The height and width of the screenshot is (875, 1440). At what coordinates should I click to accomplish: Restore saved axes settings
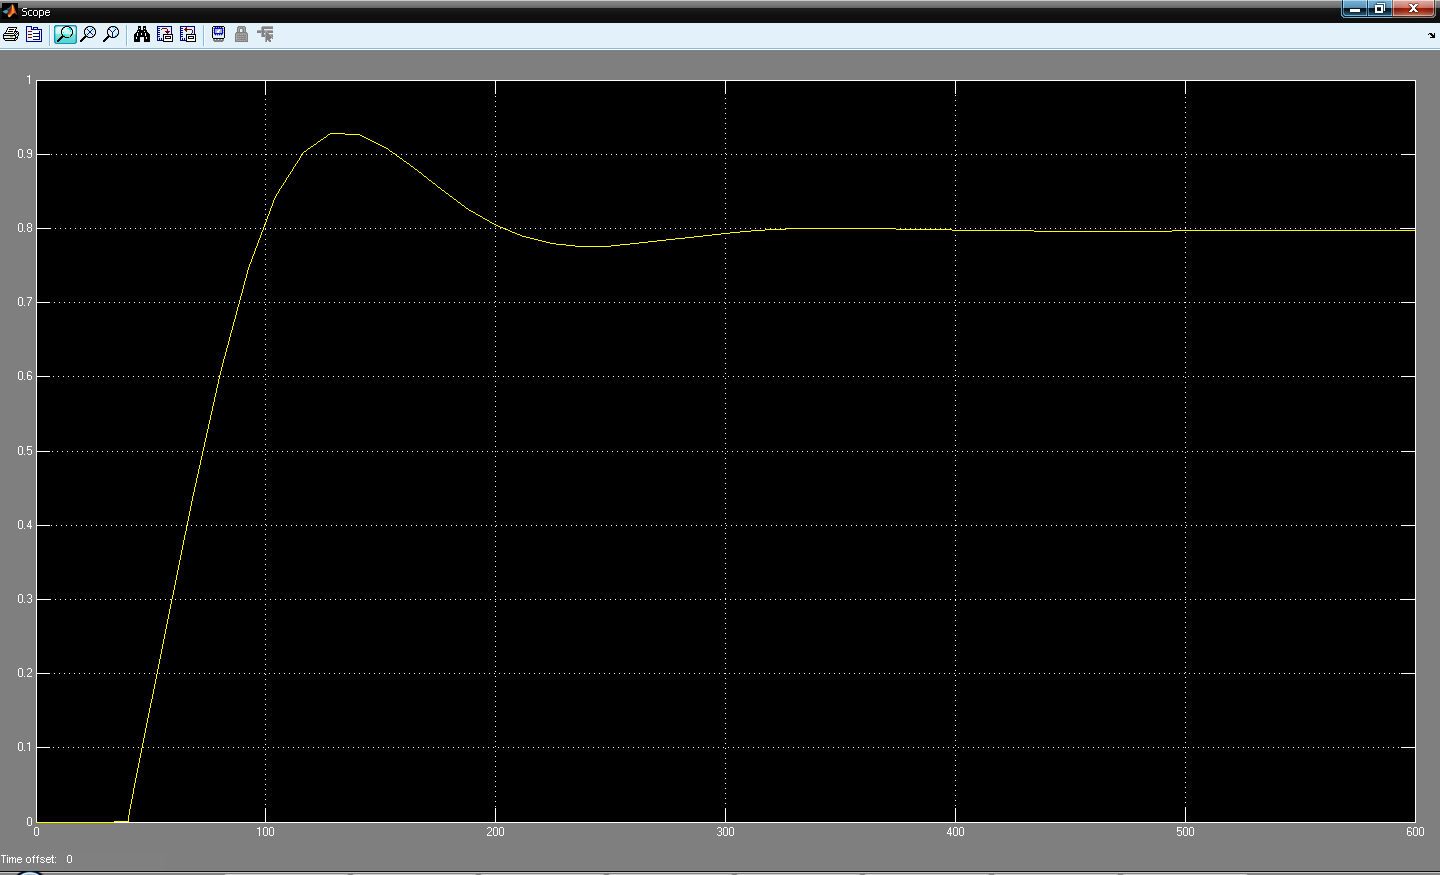pos(188,34)
